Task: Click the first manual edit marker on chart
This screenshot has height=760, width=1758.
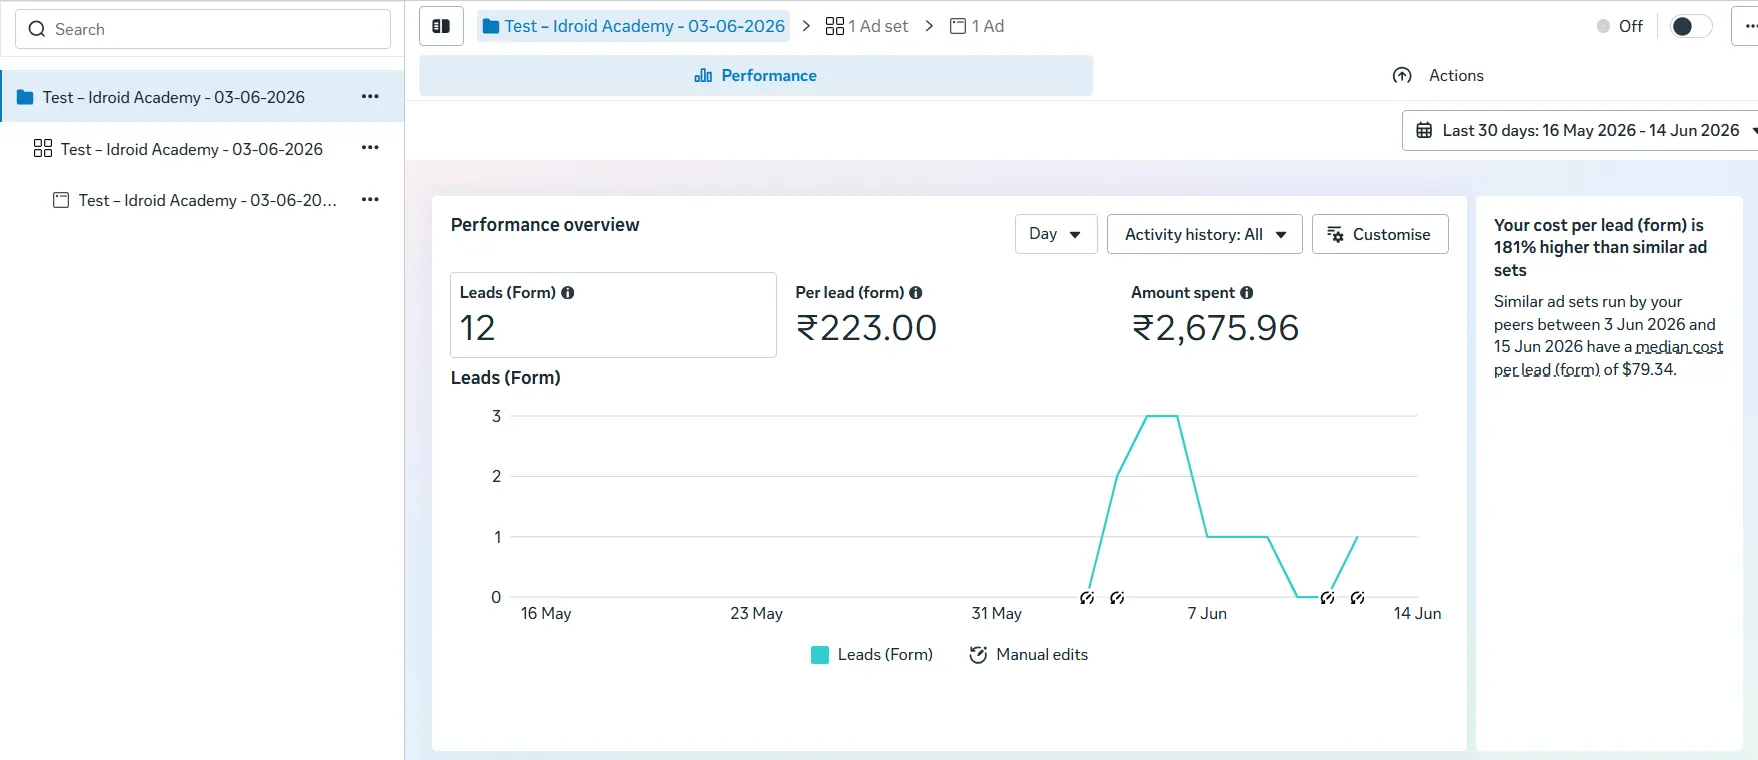Action: pos(1087,598)
